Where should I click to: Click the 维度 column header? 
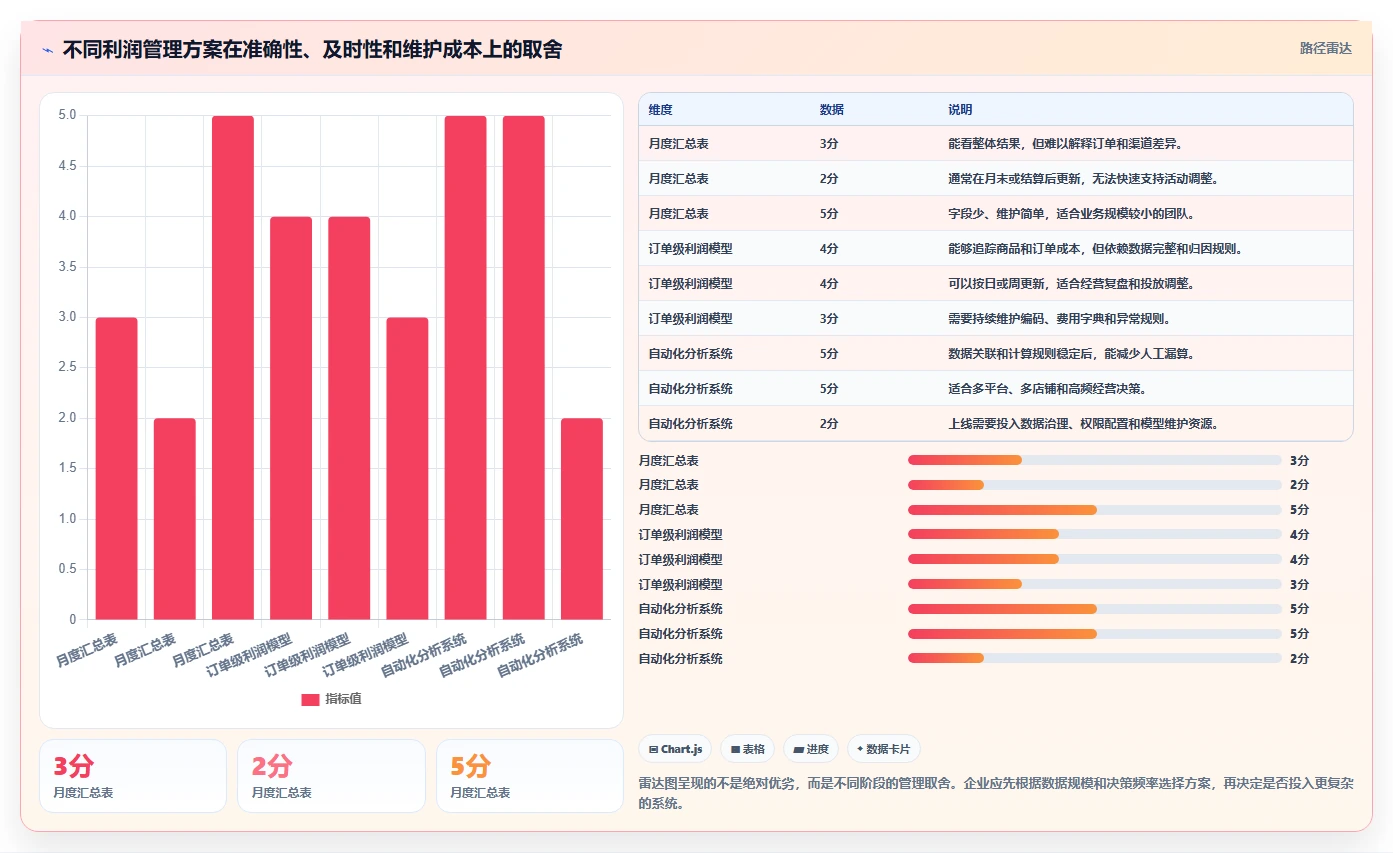tap(660, 110)
